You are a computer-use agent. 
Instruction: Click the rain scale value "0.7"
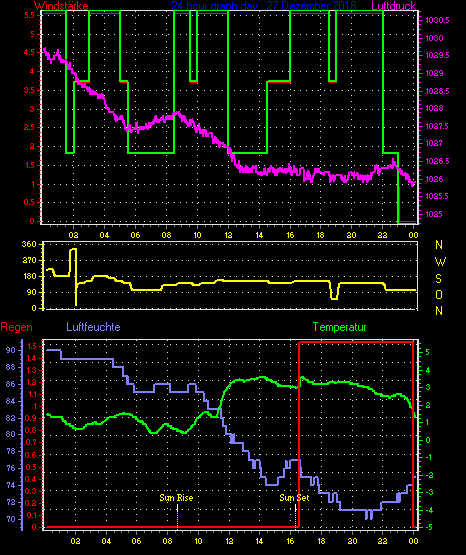(32, 442)
